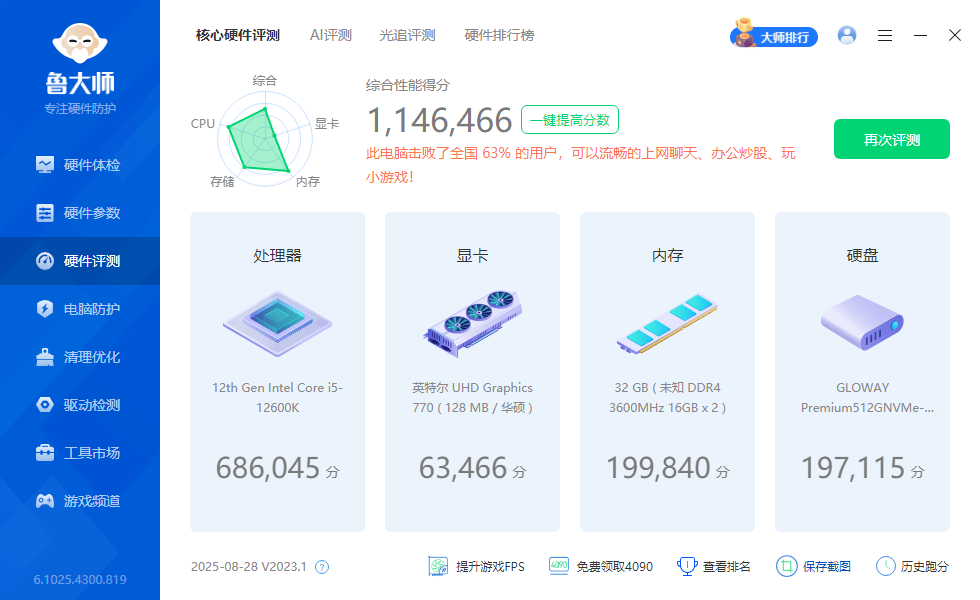Screen dimensions: 980x600
Task: Click the 显卡 card title
Action: coord(472,256)
